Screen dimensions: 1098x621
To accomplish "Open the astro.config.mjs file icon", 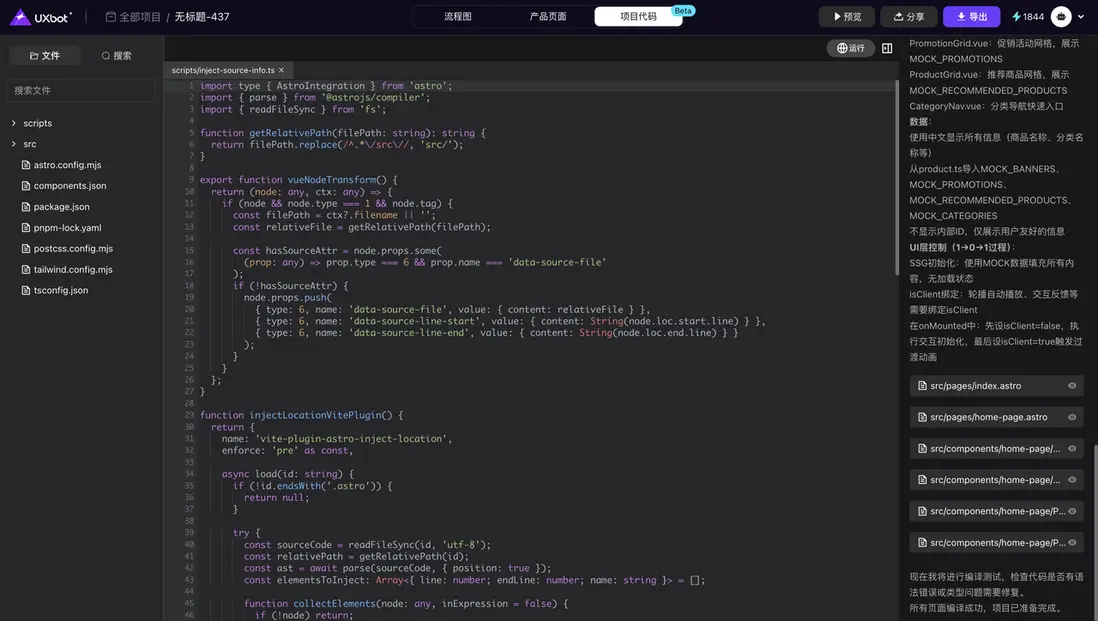I will [25, 165].
